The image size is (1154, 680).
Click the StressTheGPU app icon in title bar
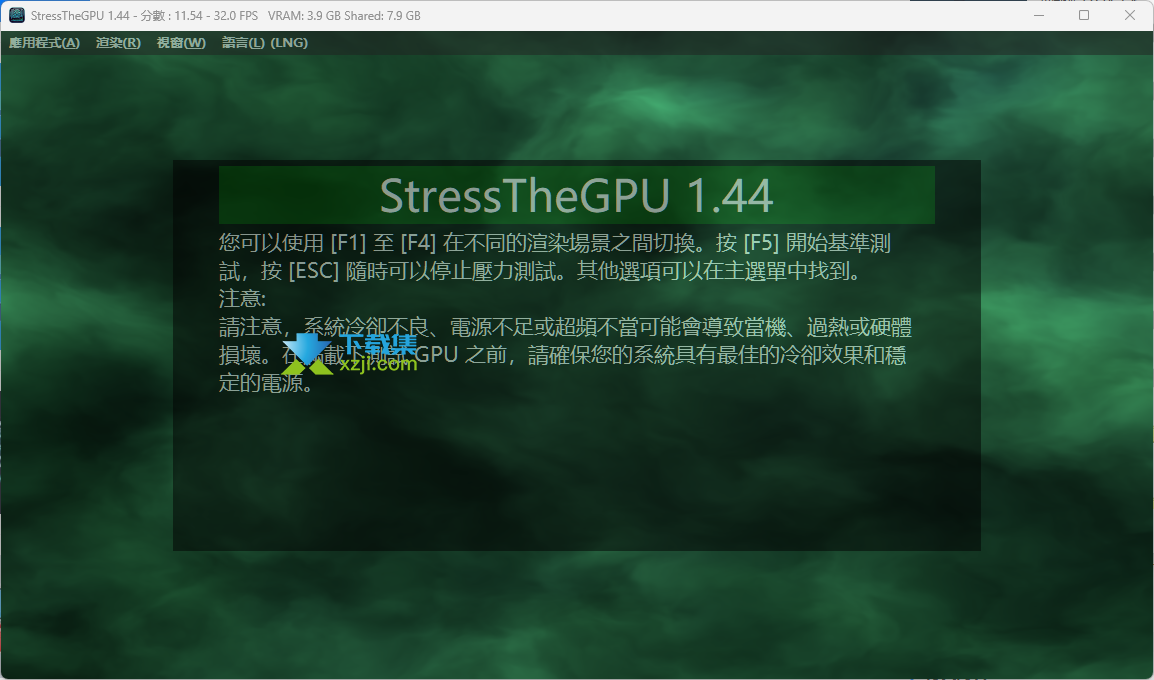pyautogui.click(x=17, y=16)
